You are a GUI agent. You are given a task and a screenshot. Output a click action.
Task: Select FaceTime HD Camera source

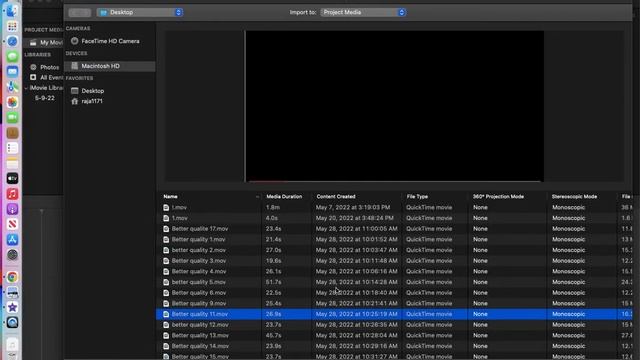coord(109,41)
